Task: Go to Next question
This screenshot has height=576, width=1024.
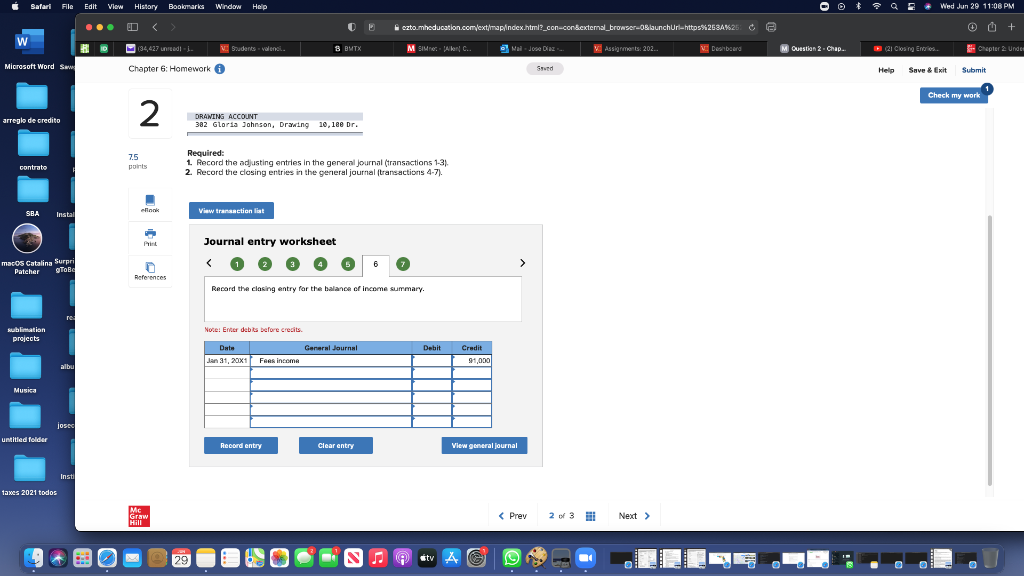Action: point(634,516)
